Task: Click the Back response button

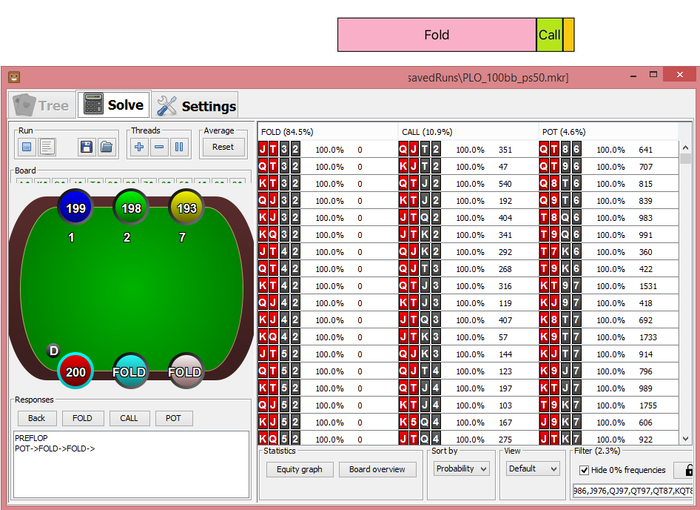Action: coord(37,418)
